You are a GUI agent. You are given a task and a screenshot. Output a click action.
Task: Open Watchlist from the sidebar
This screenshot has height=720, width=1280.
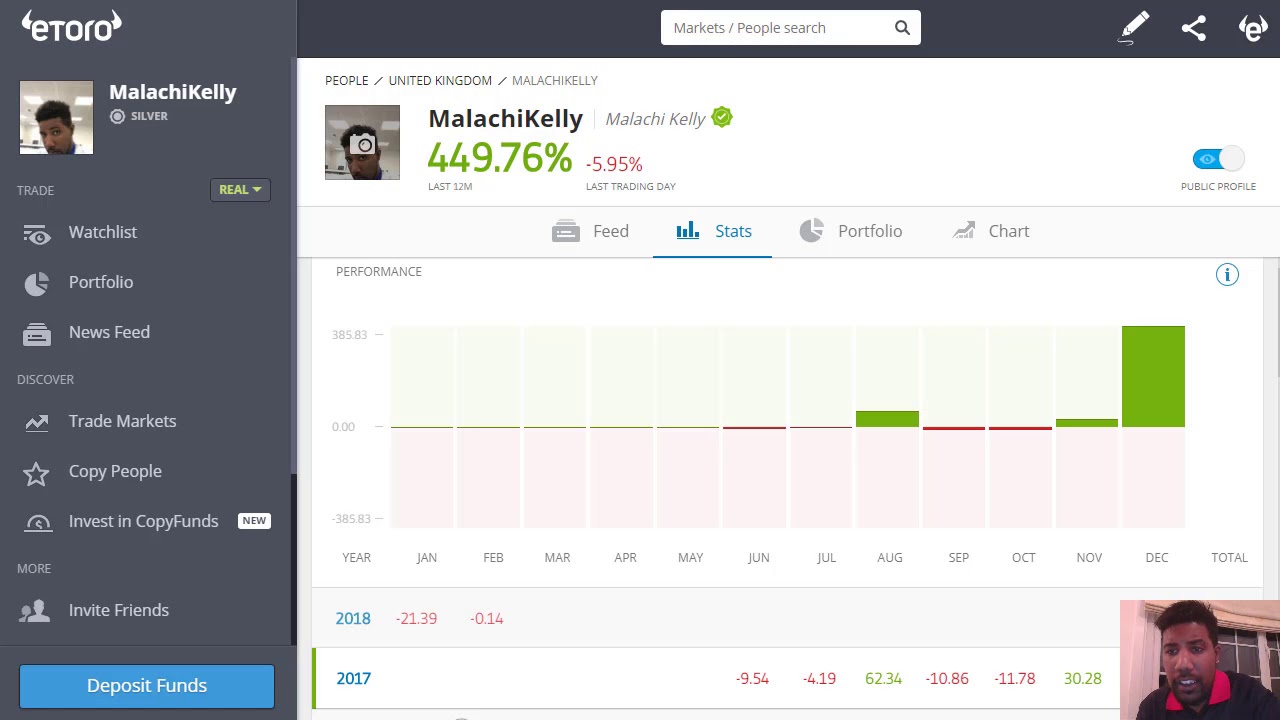click(x=103, y=232)
